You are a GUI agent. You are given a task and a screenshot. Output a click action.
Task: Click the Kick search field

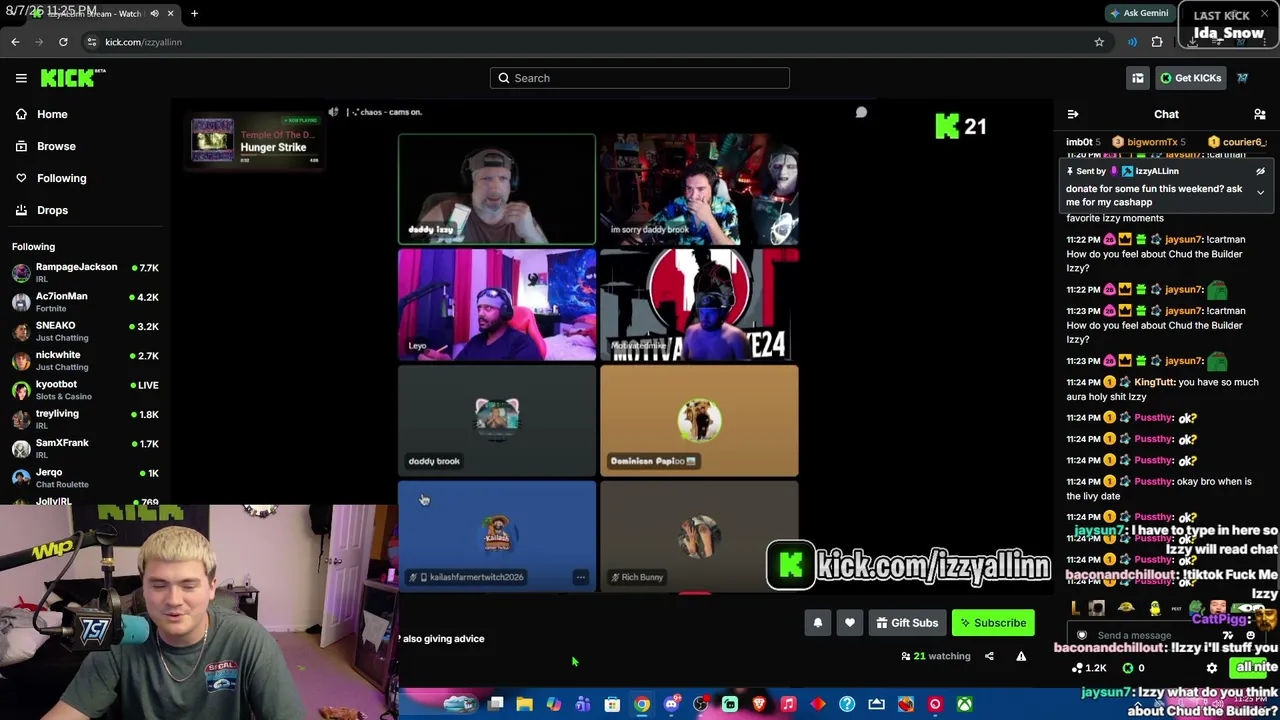pyautogui.click(x=640, y=78)
